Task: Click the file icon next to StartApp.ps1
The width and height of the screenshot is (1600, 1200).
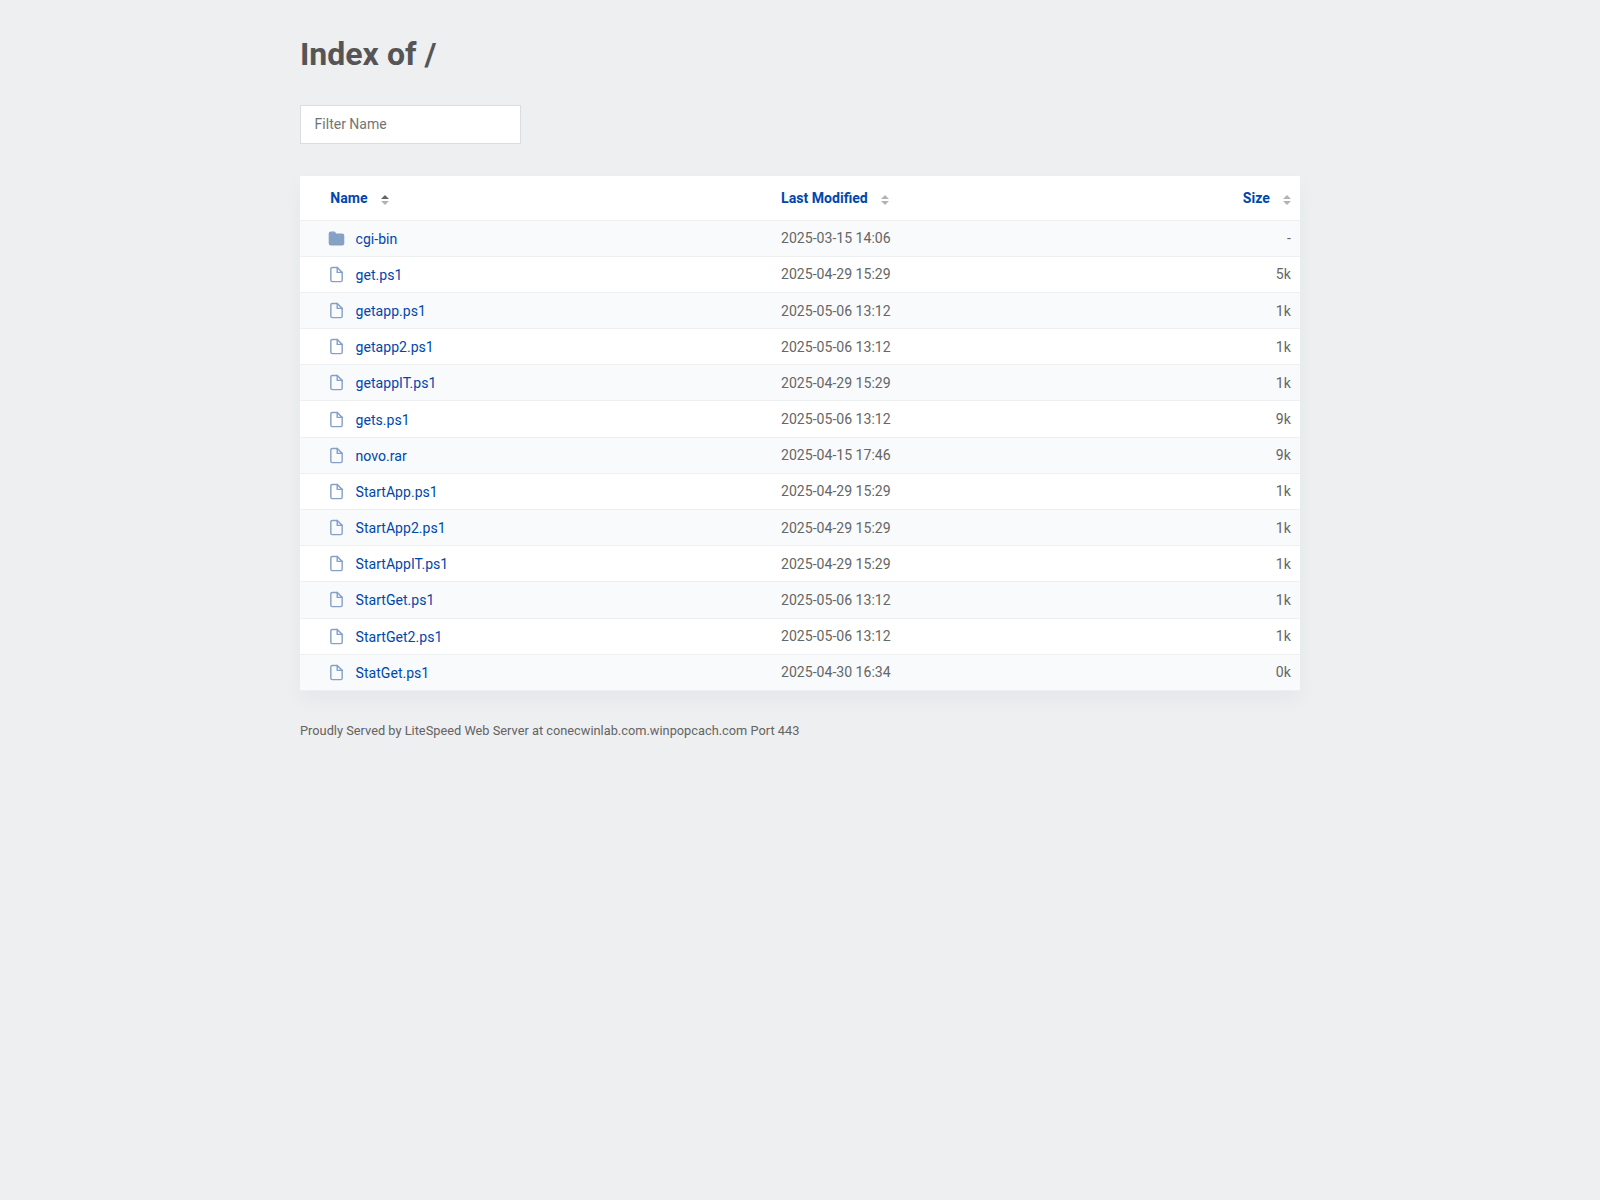Action: [337, 491]
